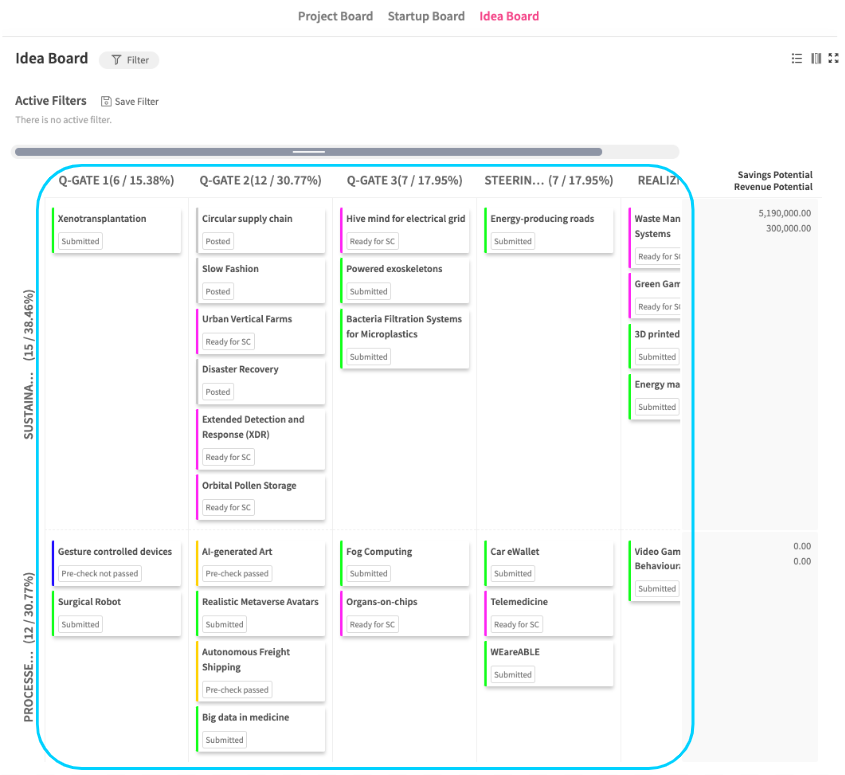The image size is (845, 775).
Task: Select the Idea Board tab
Action: pos(509,16)
